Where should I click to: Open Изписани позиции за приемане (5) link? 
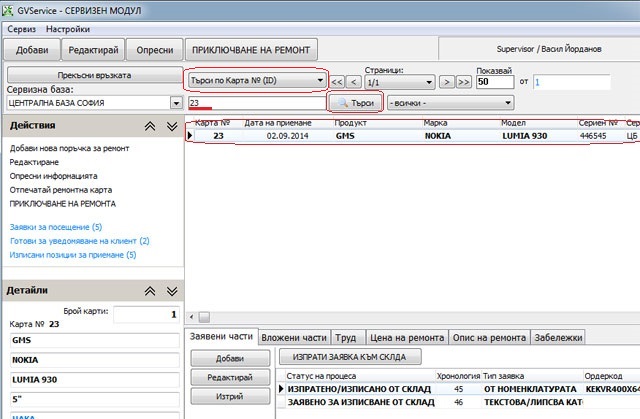73,255
